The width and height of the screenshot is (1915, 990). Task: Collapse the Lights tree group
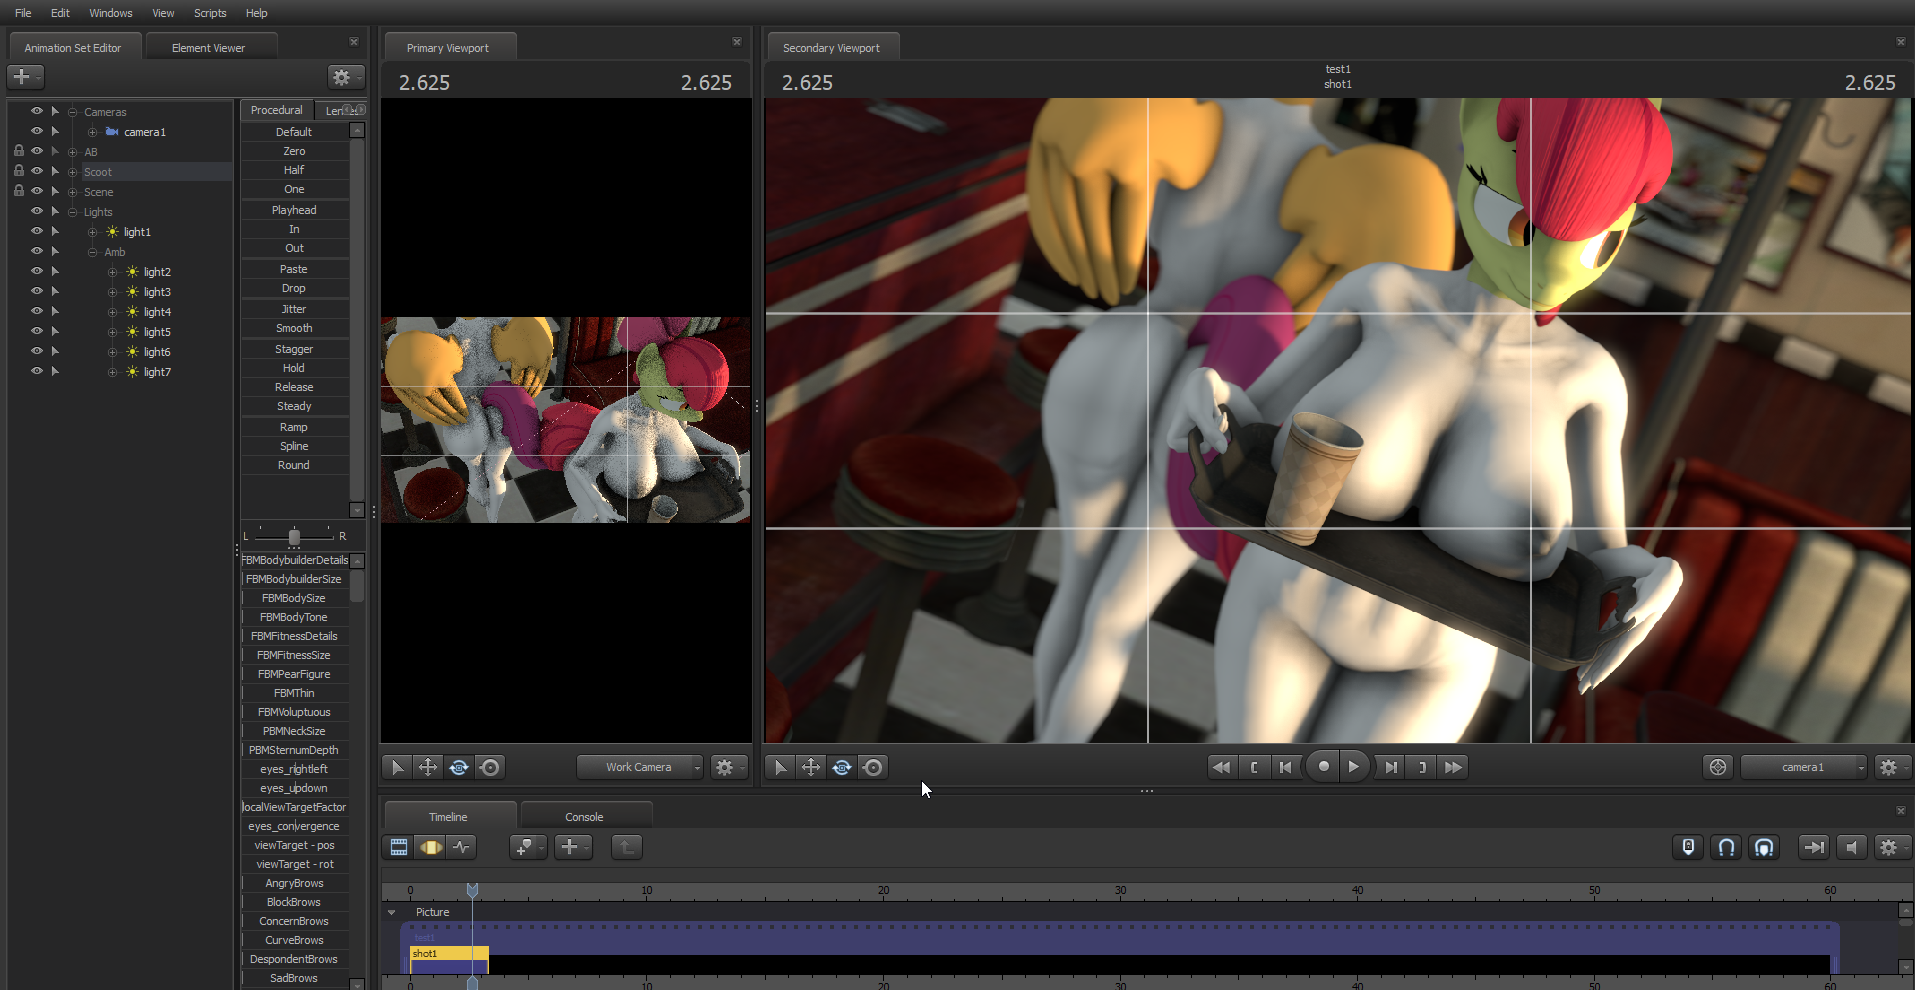(x=73, y=212)
